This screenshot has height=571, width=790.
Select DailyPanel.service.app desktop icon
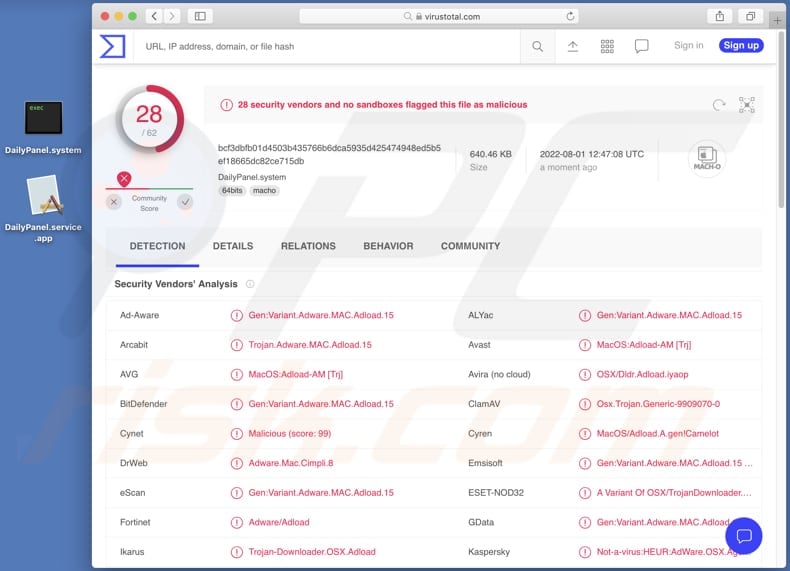point(43,196)
